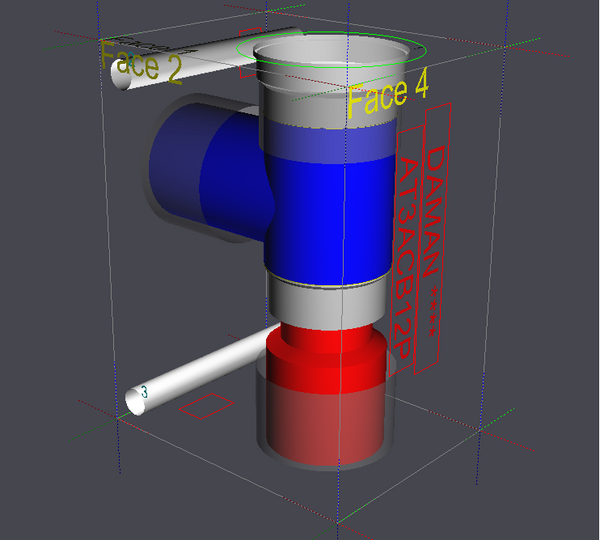This screenshot has height=540, width=600.
Task: Select the blue side port cylinder
Action: click(209, 168)
